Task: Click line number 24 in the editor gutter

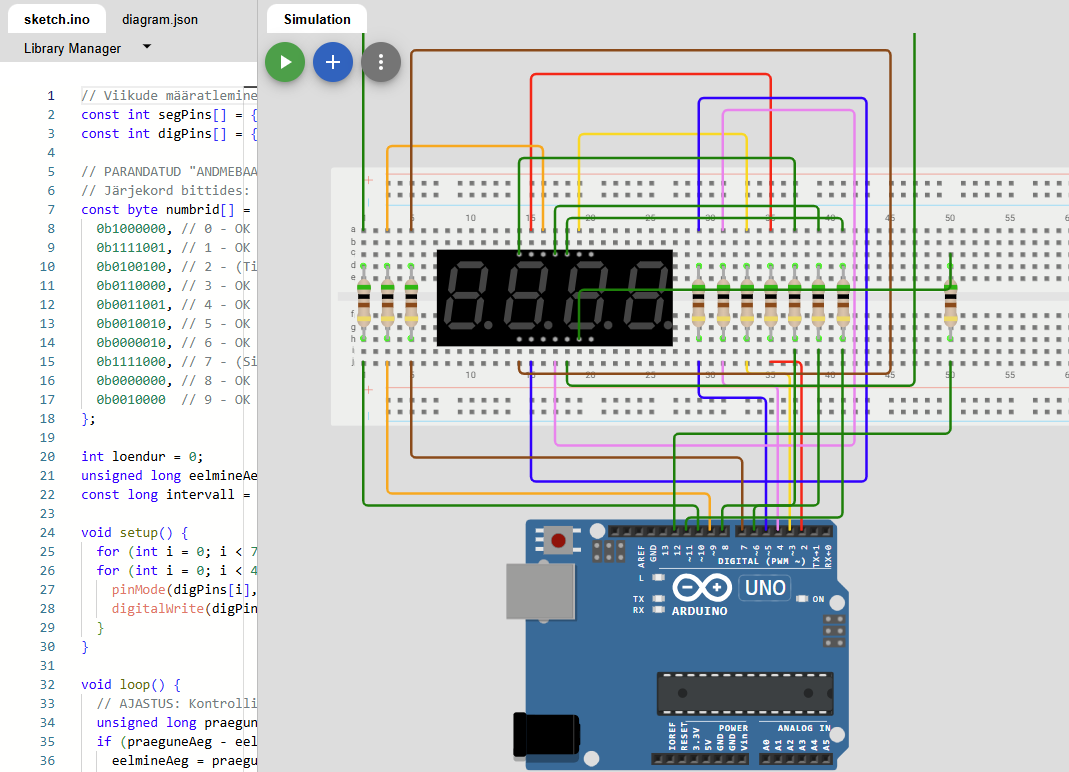Action: pyautogui.click(x=47, y=533)
